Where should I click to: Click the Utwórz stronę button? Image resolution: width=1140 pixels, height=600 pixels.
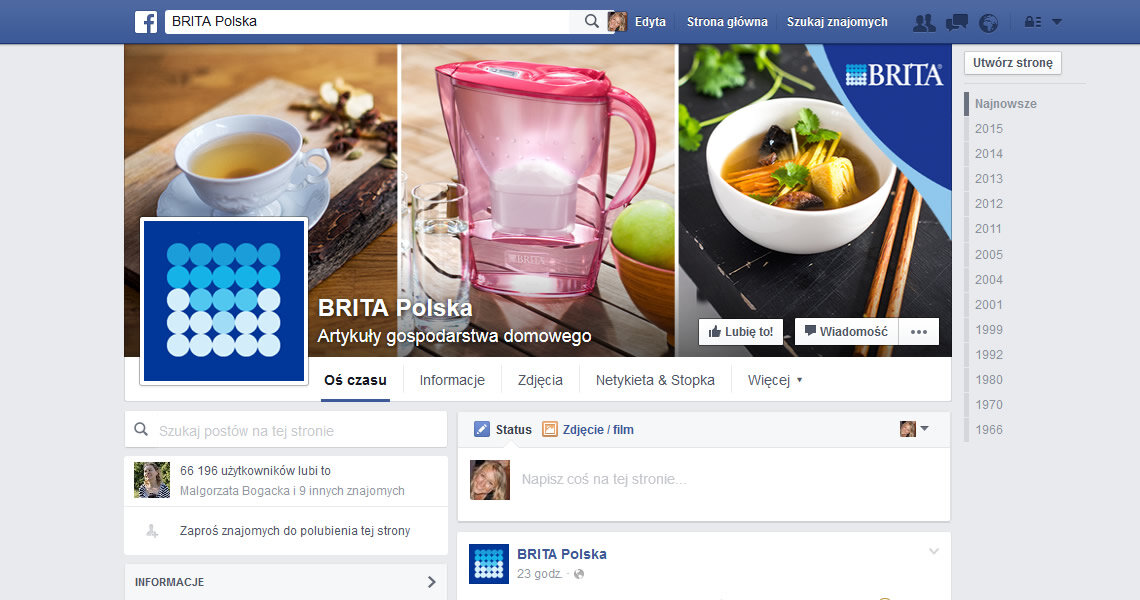pyautogui.click(x=1013, y=63)
